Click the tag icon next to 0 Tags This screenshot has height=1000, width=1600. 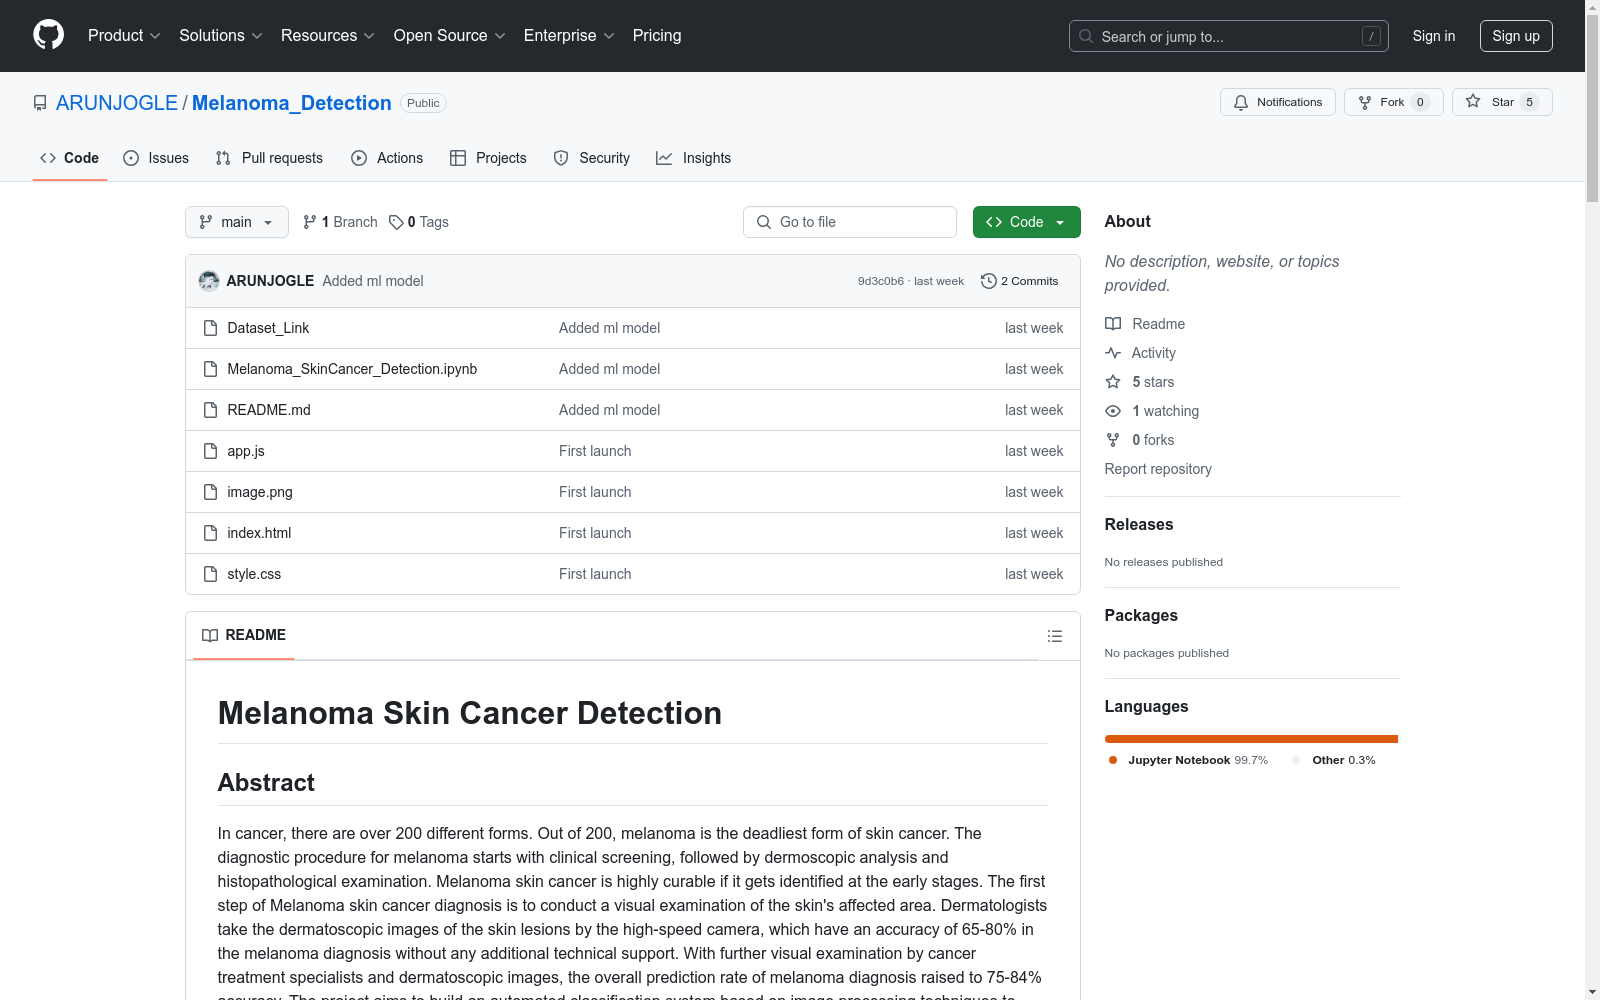[x=396, y=222]
